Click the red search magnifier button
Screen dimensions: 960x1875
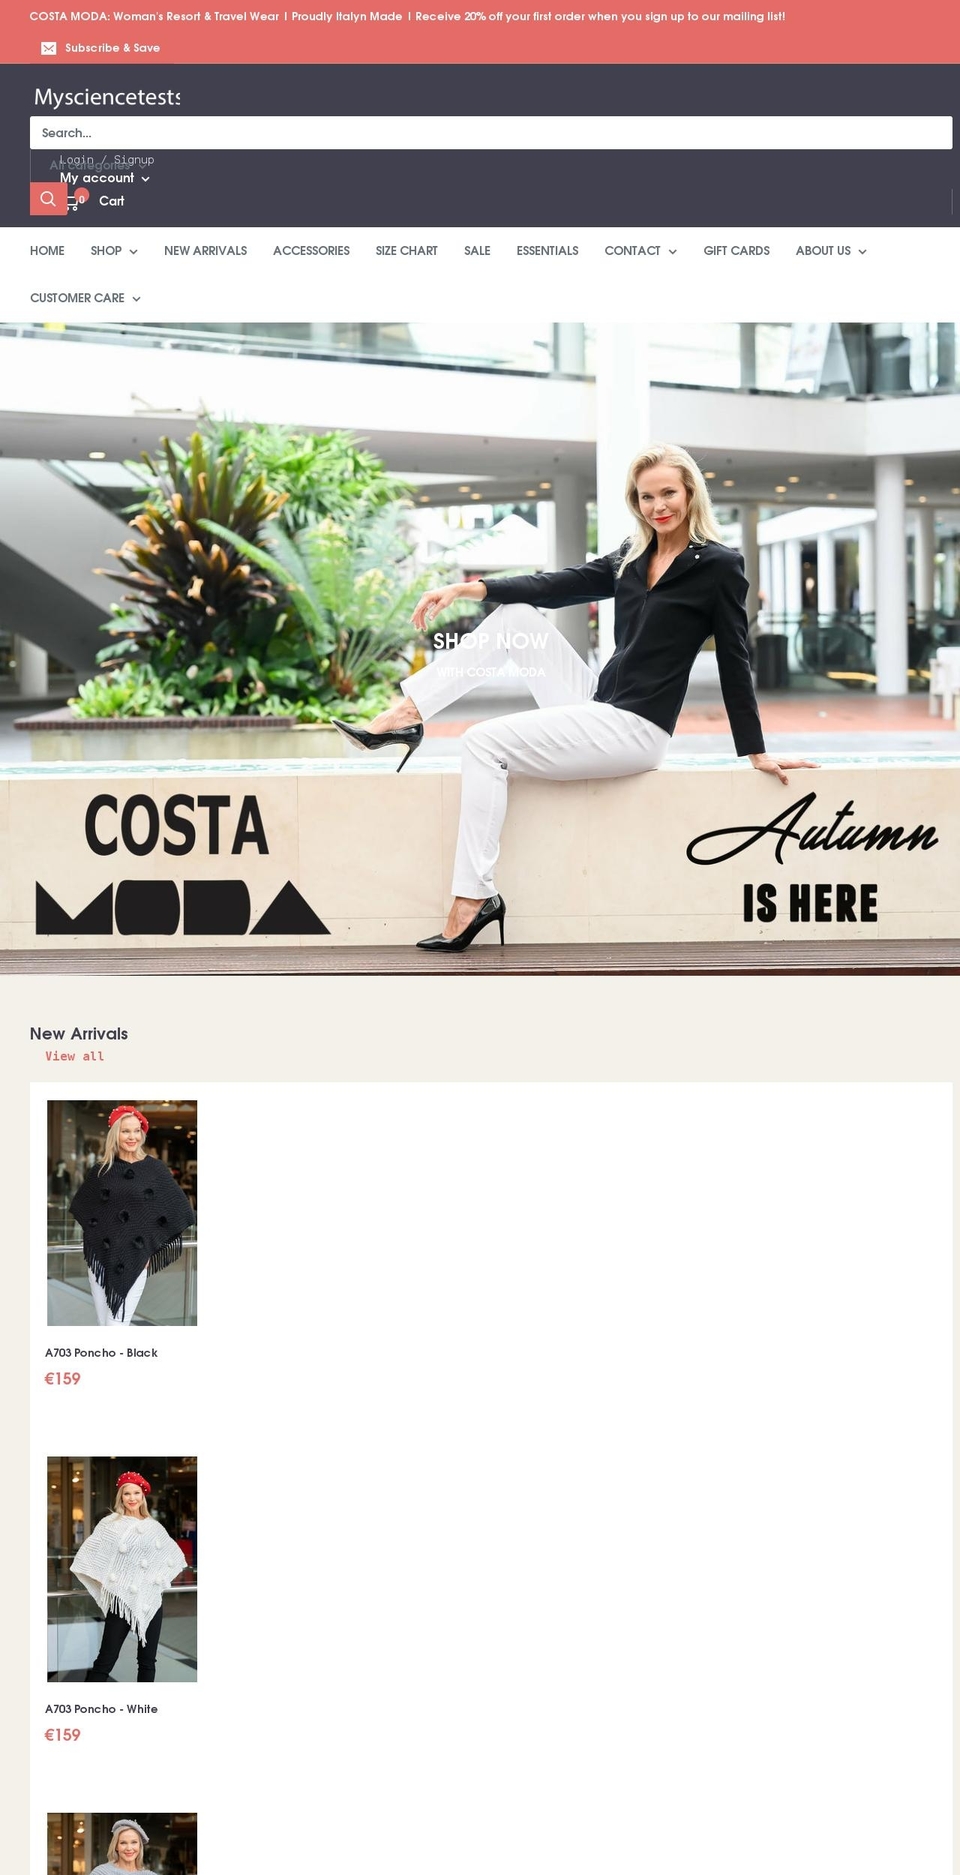[48, 199]
